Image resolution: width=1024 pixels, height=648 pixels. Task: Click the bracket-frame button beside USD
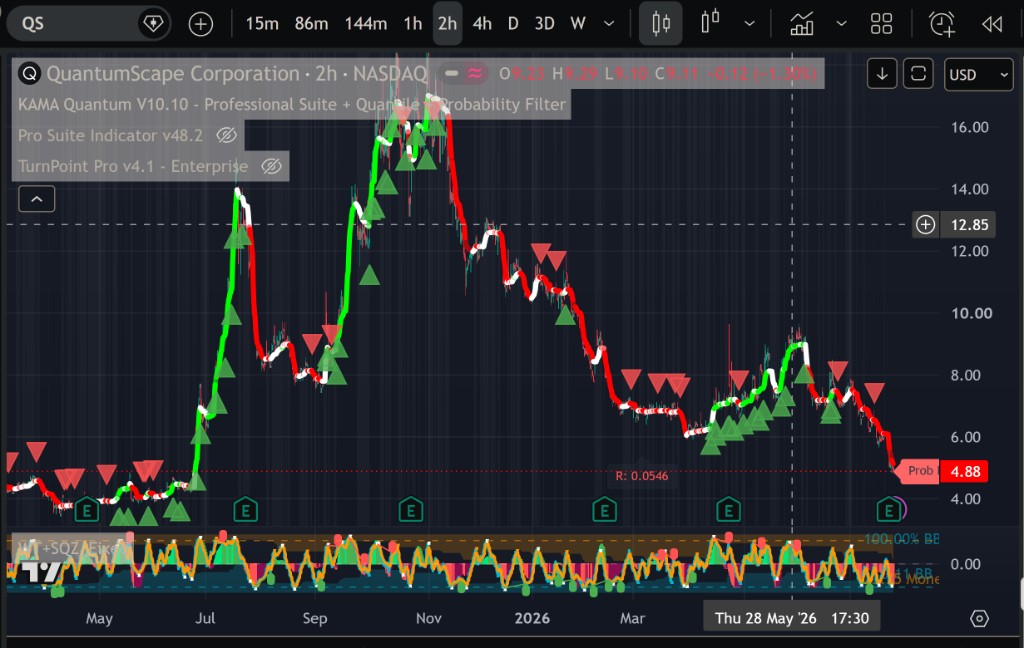click(918, 74)
